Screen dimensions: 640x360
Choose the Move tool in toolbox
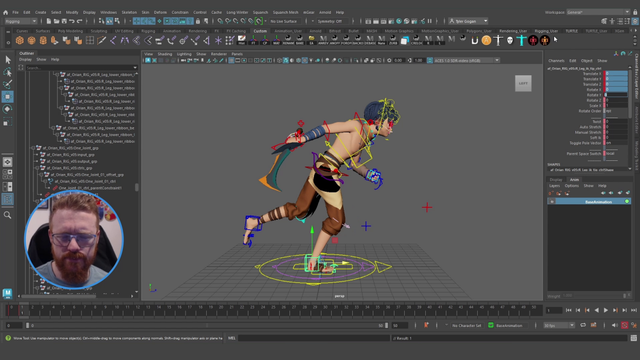coord(8,97)
